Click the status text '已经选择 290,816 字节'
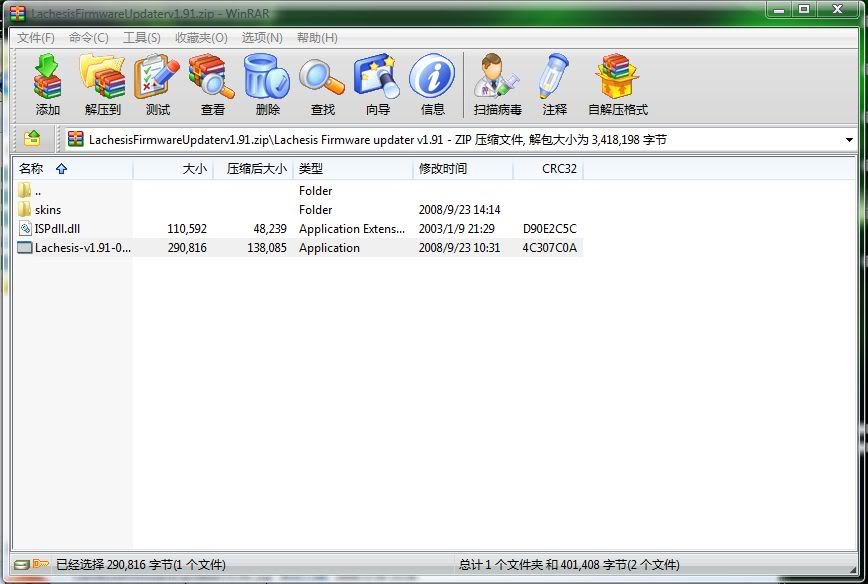868x584 pixels. pyautogui.click(x=114, y=565)
